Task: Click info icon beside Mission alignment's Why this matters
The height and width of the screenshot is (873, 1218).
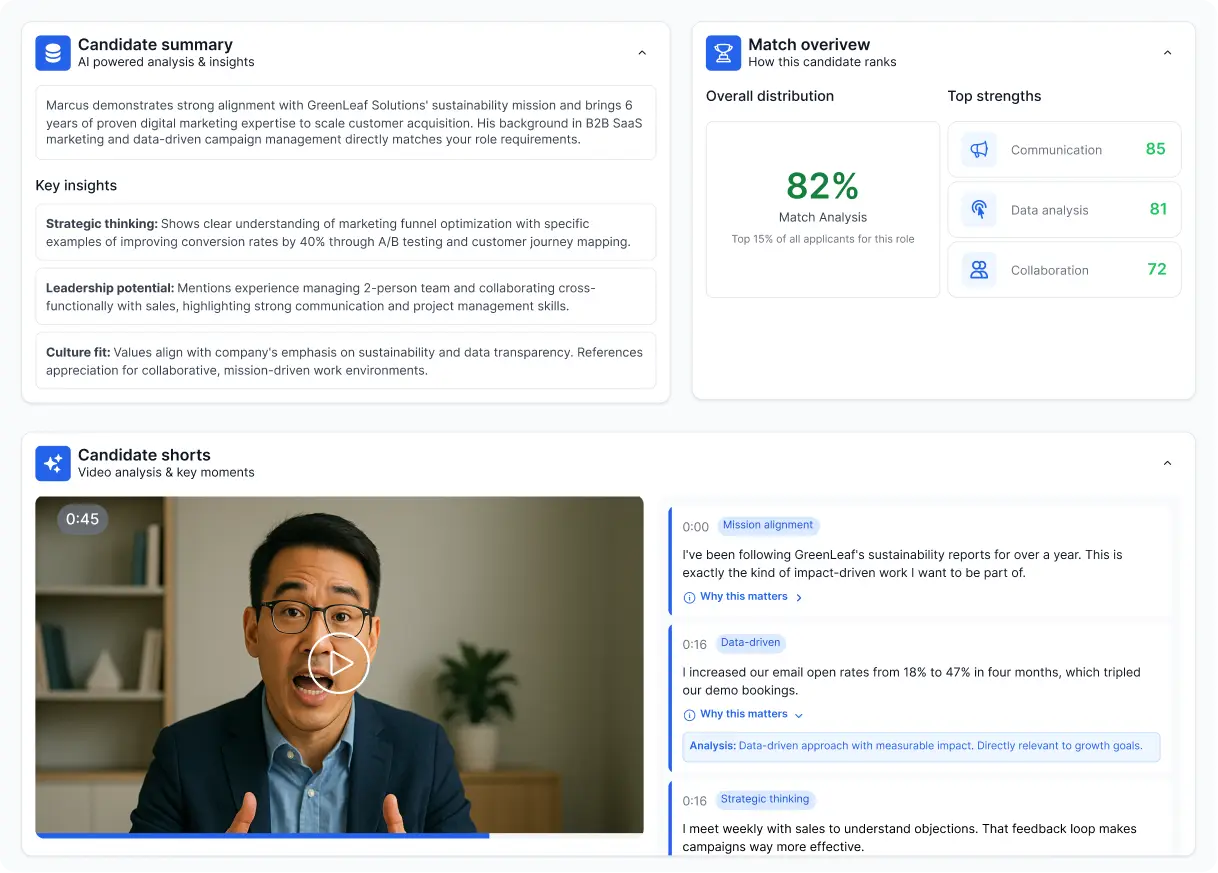Action: [x=689, y=597]
